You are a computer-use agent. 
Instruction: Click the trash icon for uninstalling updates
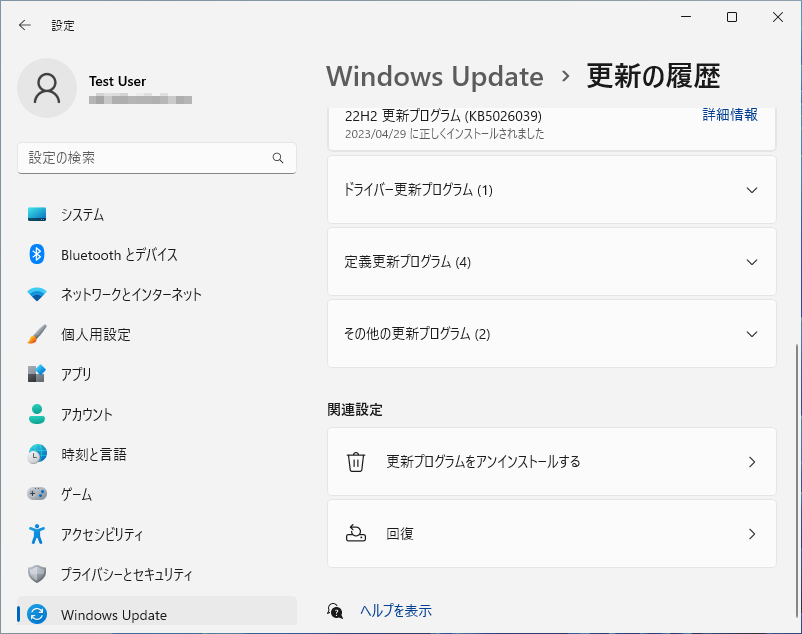coord(356,462)
